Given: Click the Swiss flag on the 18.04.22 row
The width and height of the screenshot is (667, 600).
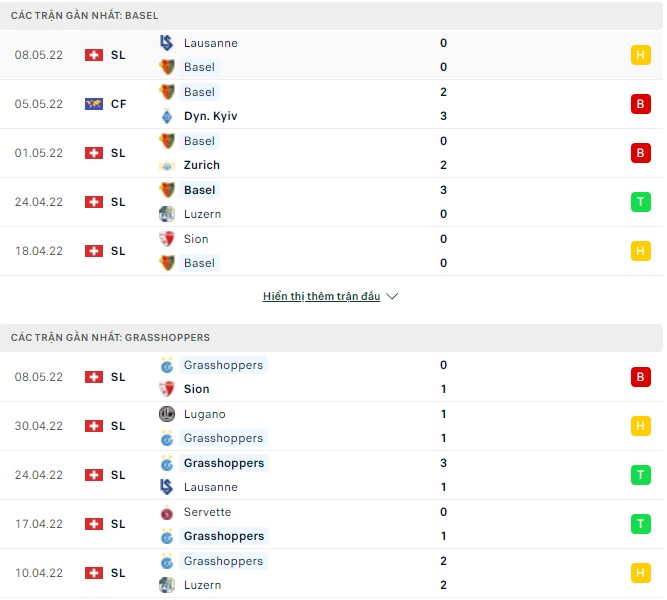Looking at the screenshot, I should (x=94, y=251).
